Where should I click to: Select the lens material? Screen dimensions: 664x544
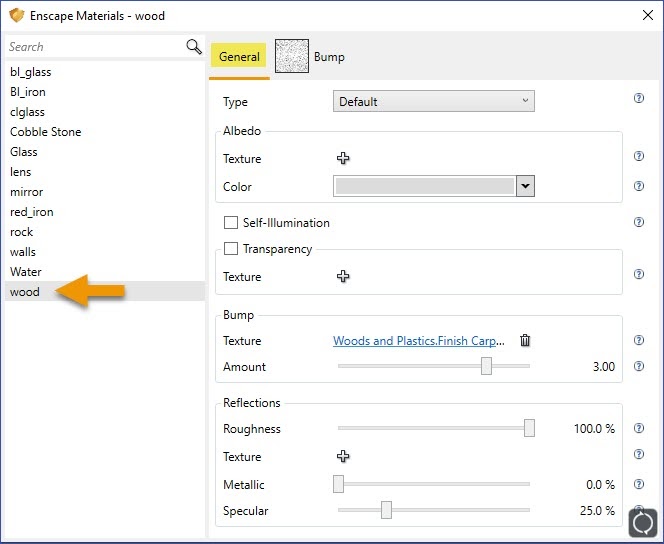click(105, 172)
